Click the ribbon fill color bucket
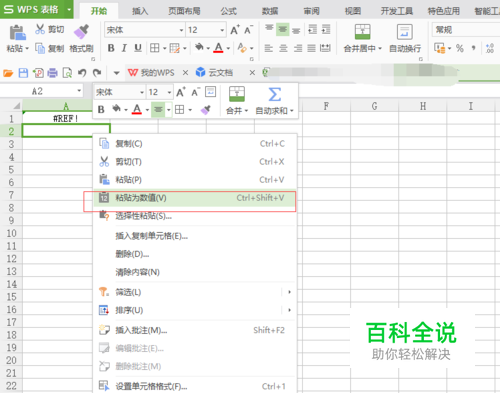Image resolution: width=500 pixels, height=393 pixels. click(x=199, y=48)
